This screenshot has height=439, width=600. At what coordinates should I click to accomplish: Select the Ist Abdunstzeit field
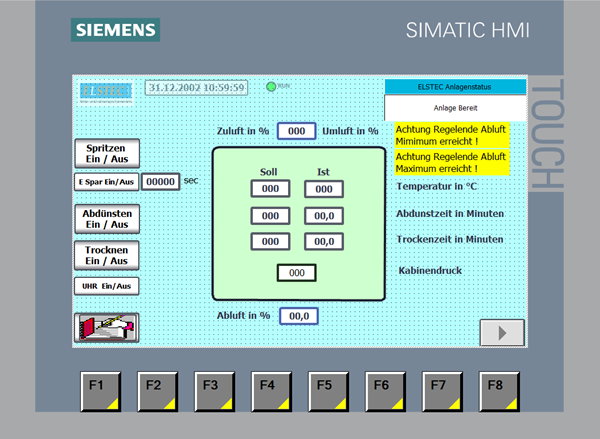coord(324,216)
